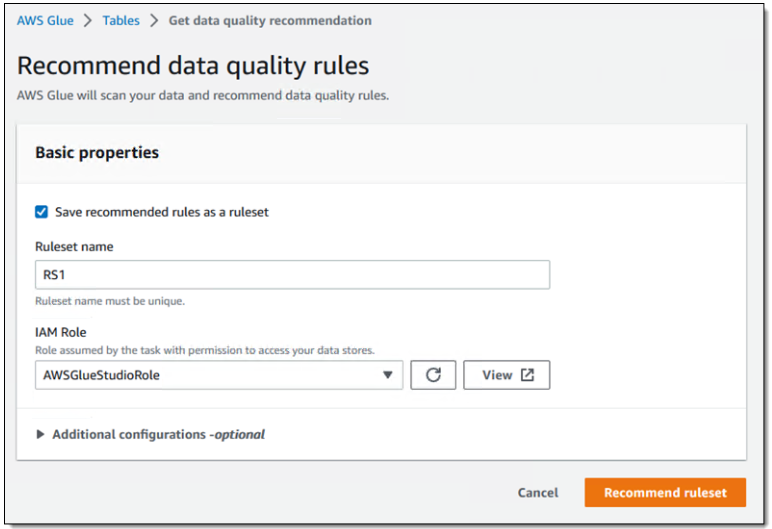Screen dimensions: 772x529
Task: Click 'Get data quality recommendation' breadcrumb item
Action: pyautogui.click(x=270, y=21)
